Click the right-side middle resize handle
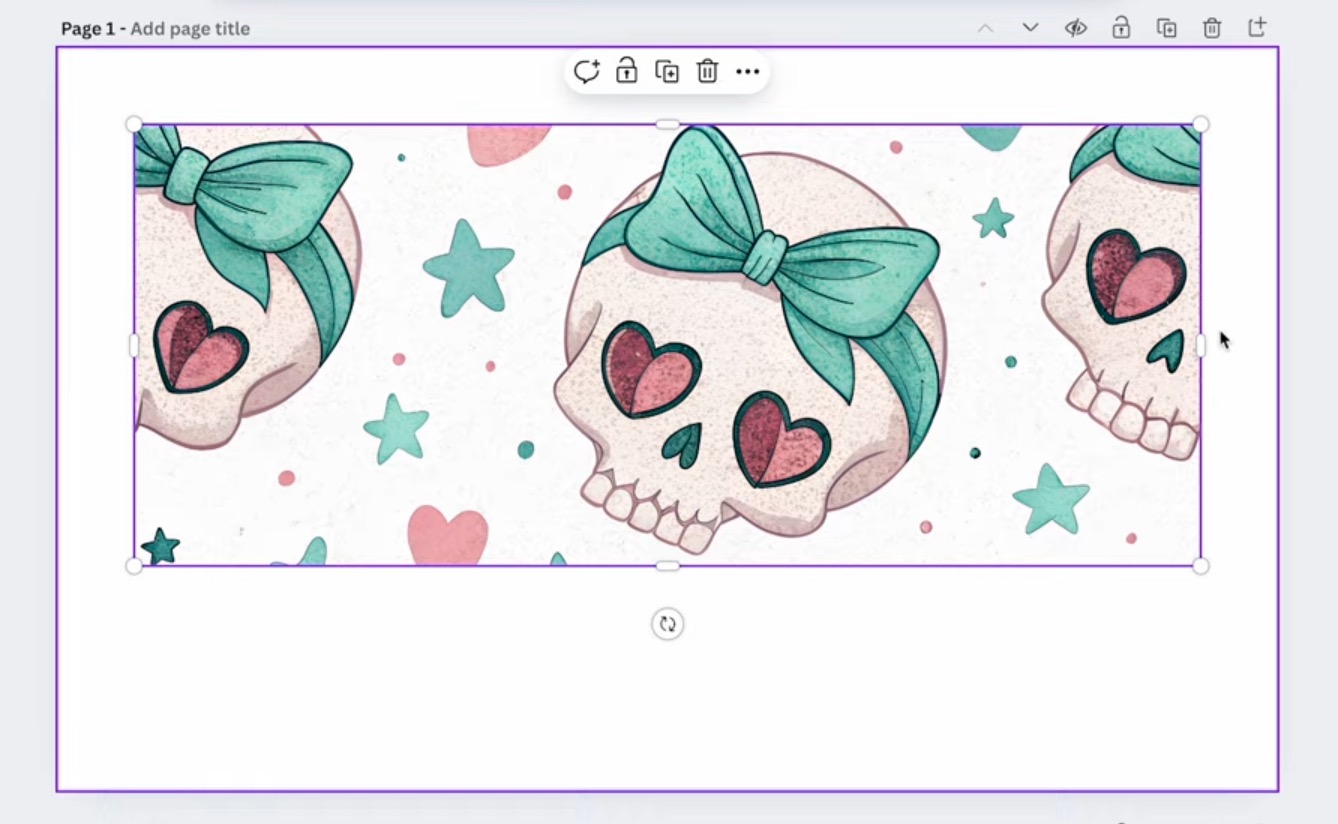The height and width of the screenshot is (824, 1338). [1201, 345]
